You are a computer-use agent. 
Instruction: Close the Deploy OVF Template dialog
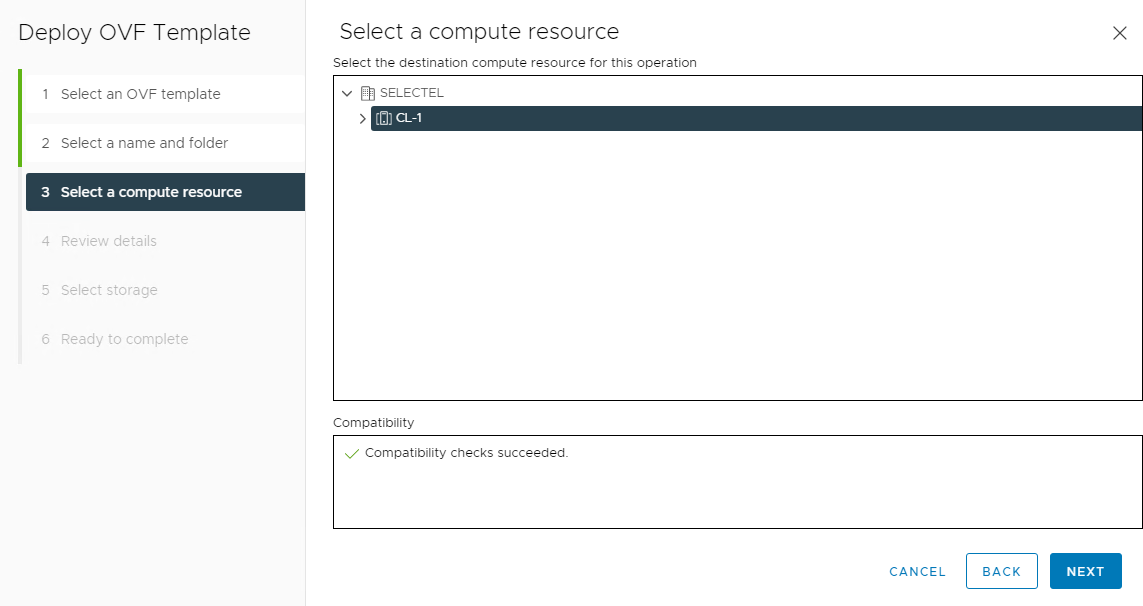pos(1119,33)
